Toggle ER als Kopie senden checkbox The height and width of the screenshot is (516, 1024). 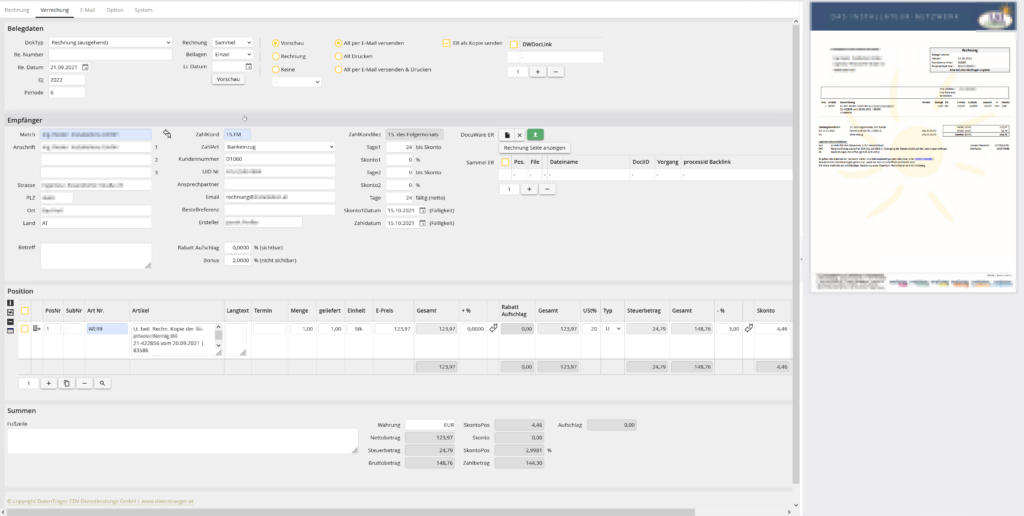tap(447, 43)
